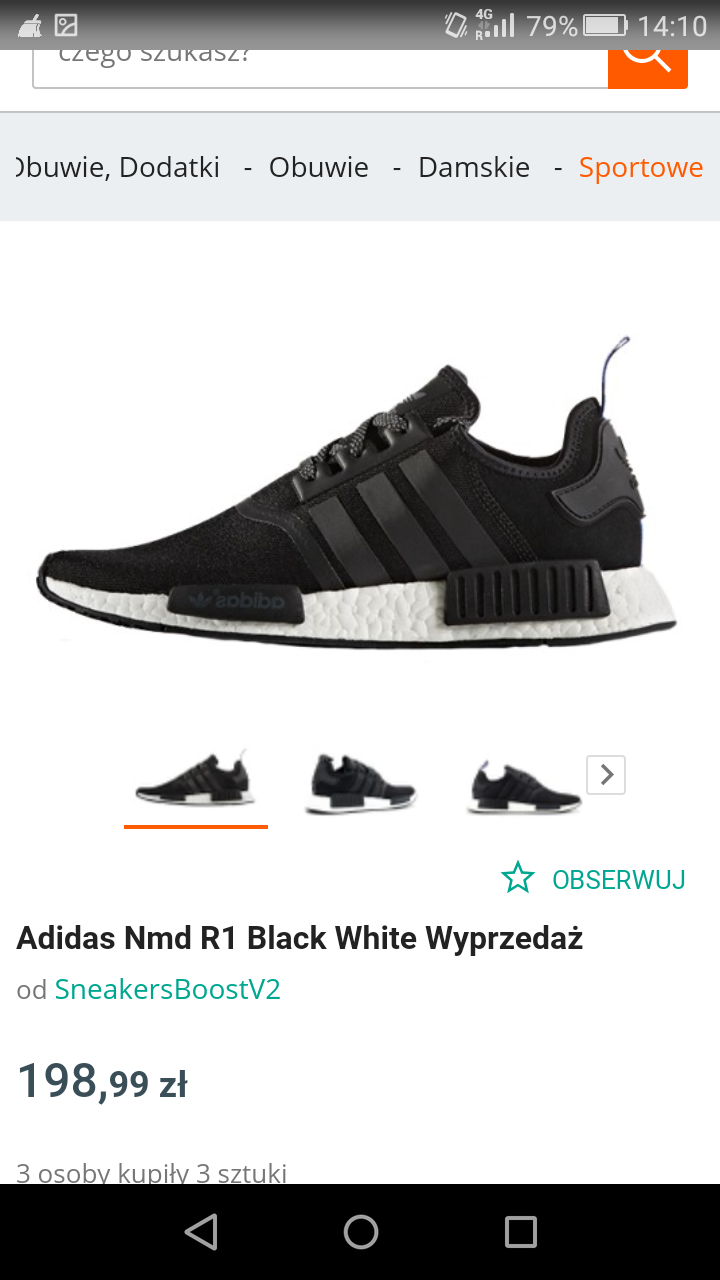
Task: Tap the star icon to watch item
Action: tap(518, 878)
